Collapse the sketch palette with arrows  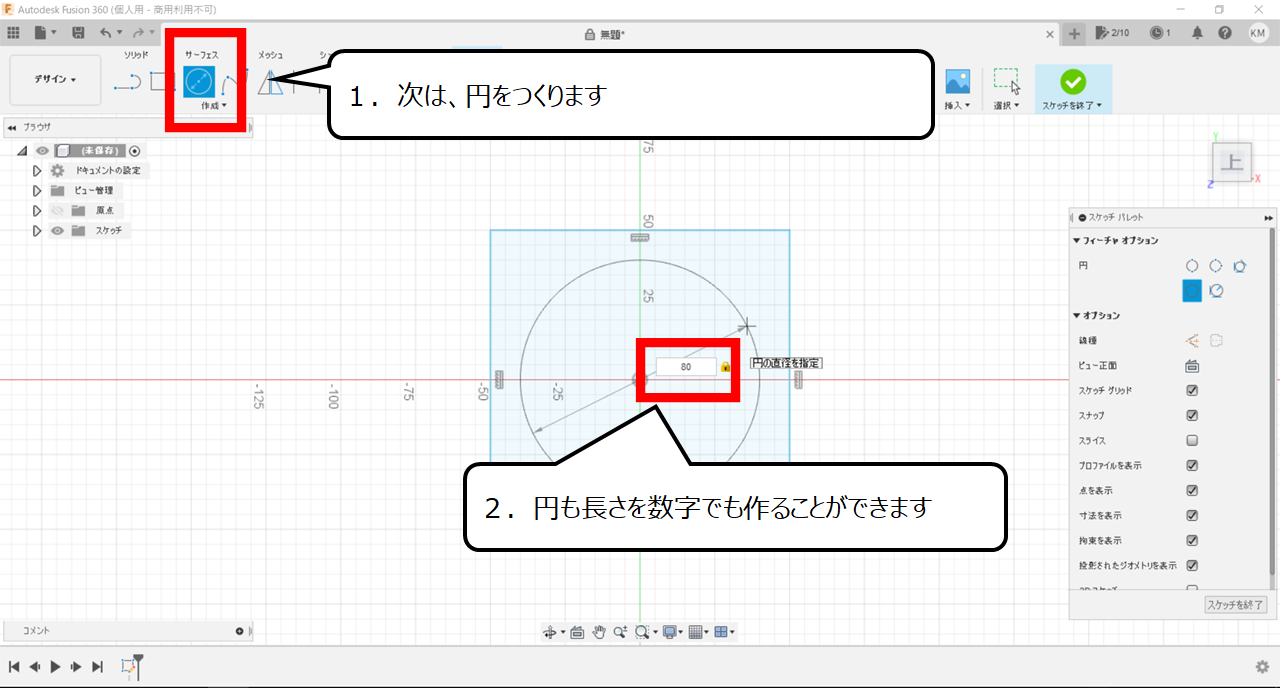click(x=1269, y=217)
